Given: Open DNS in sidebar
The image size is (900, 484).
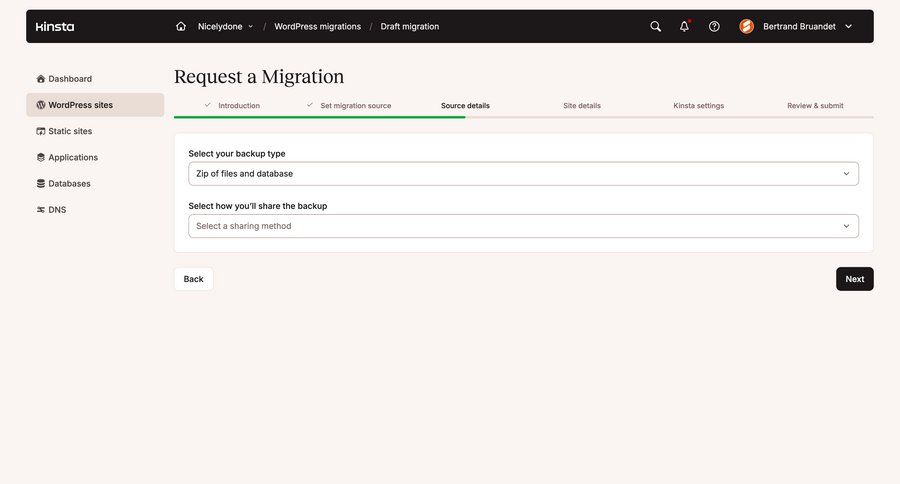Looking at the screenshot, I should (95, 210).
